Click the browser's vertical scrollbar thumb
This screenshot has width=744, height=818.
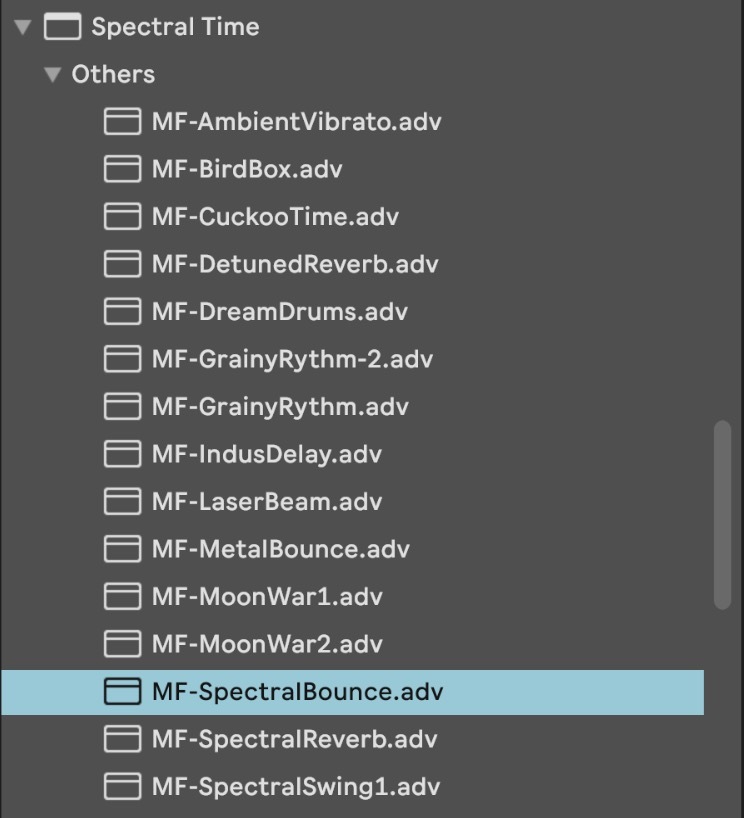[x=722, y=515]
